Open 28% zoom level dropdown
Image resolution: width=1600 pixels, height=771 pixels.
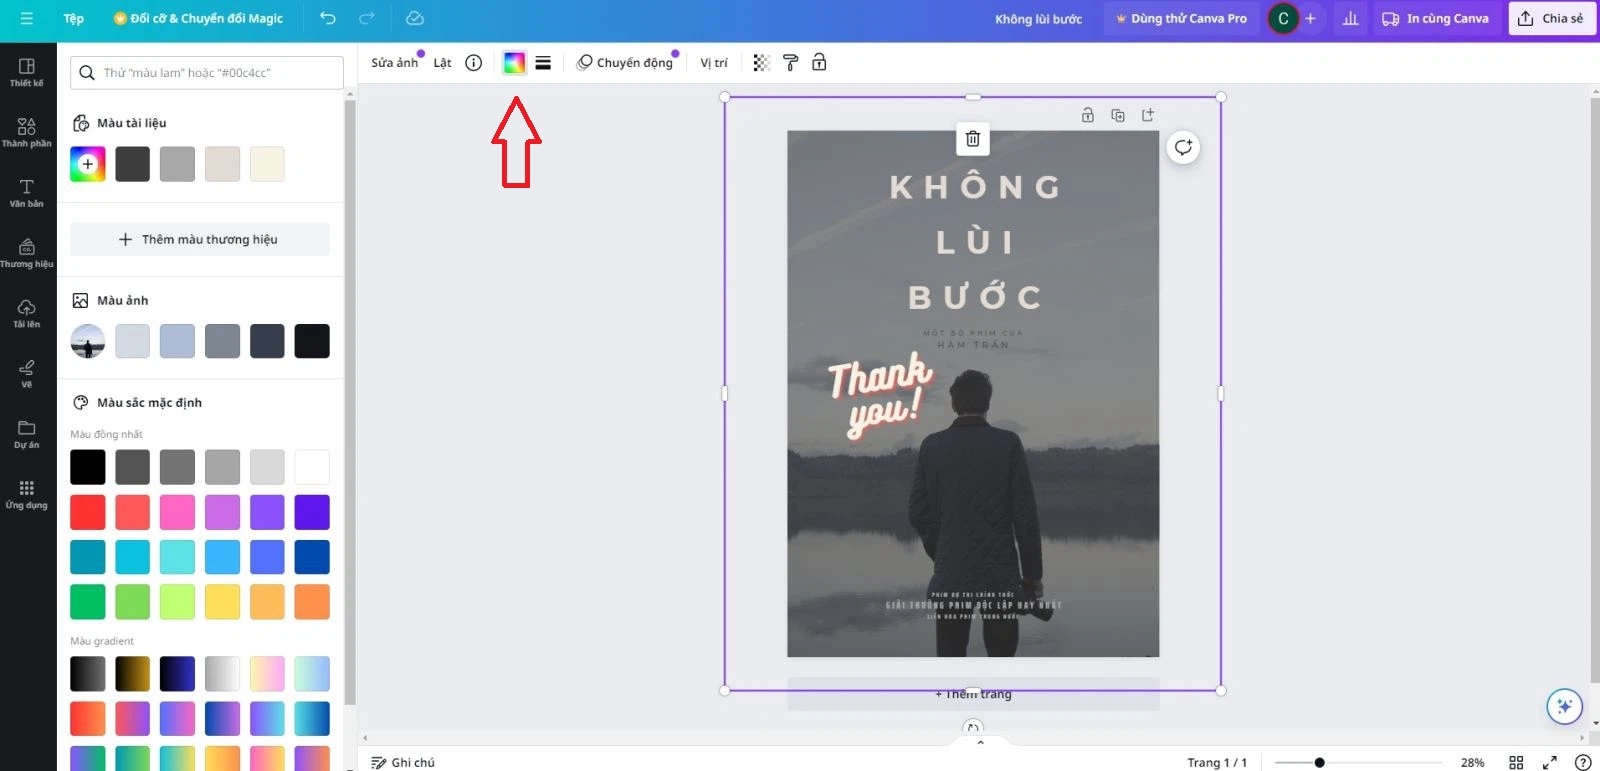(1472, 762)
